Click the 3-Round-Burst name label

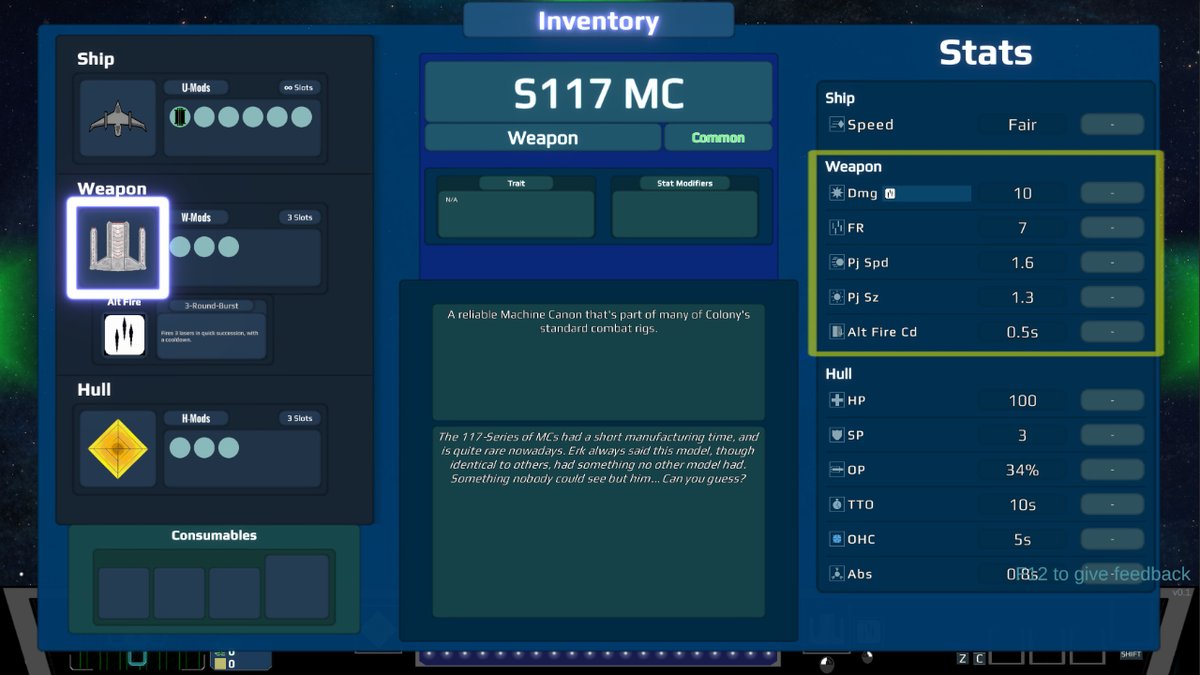tap(211, 306)
